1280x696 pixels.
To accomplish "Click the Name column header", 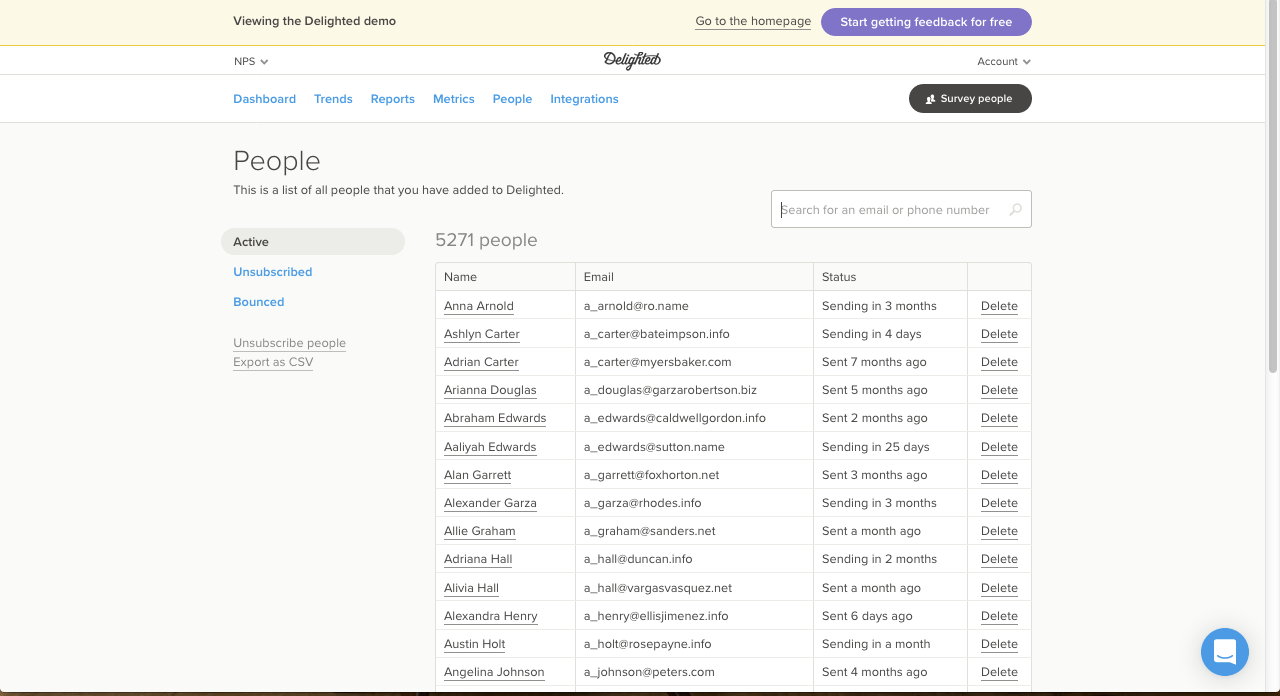I will 505,277.
